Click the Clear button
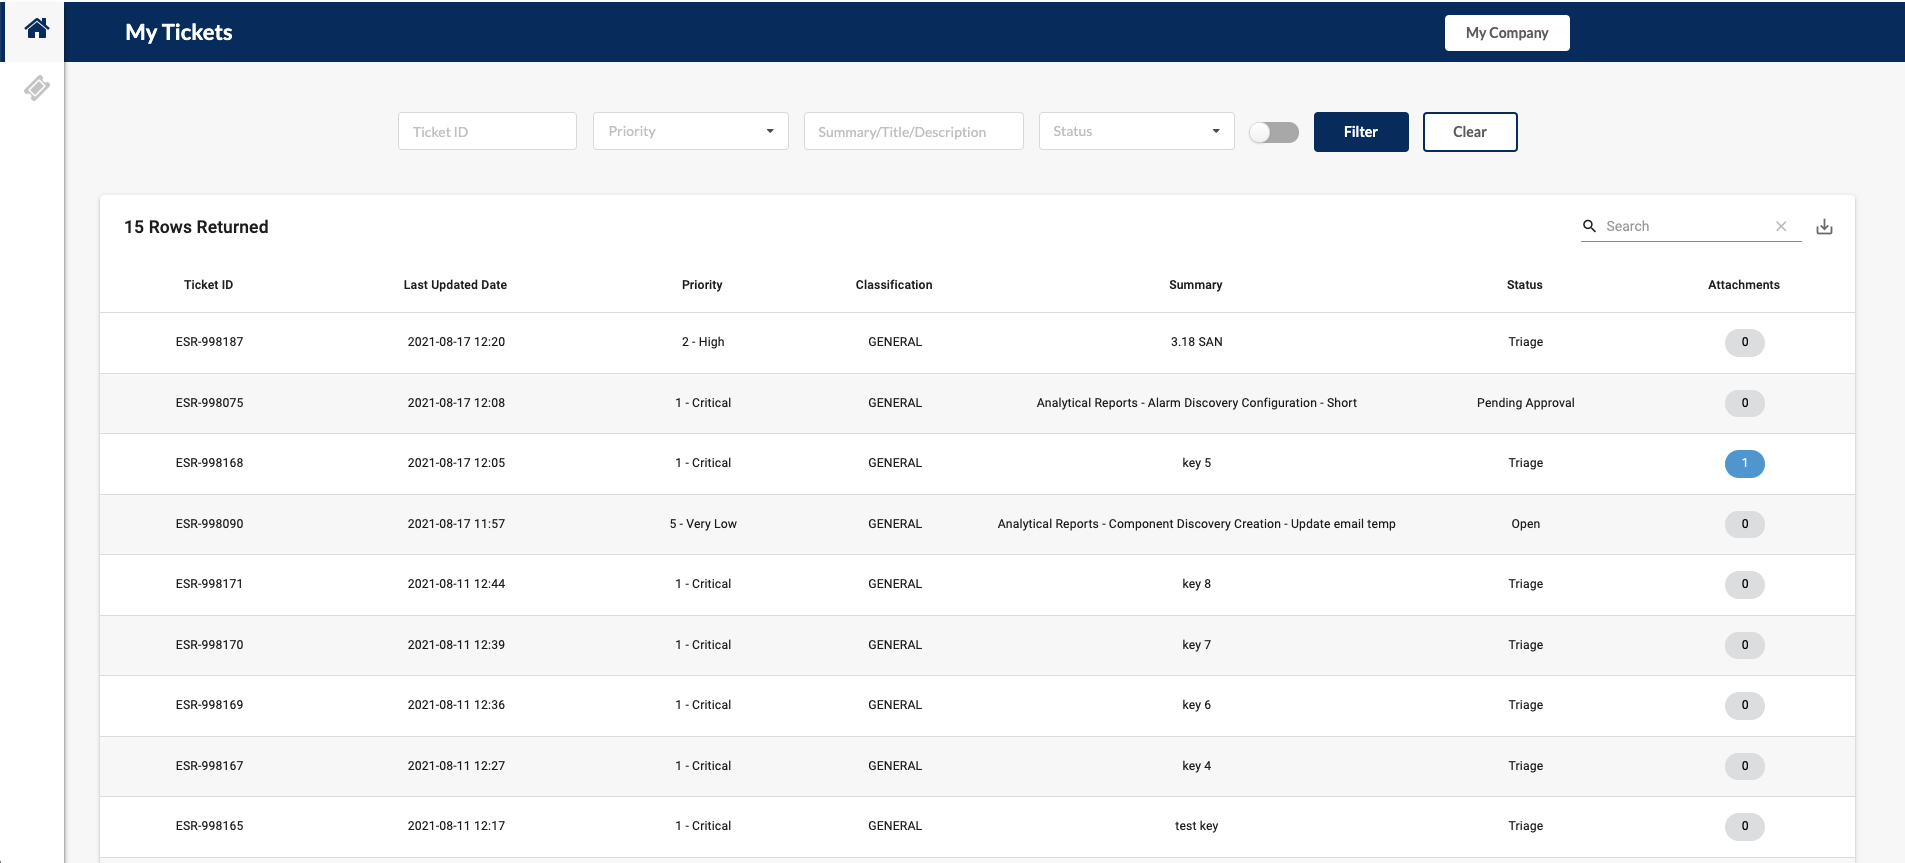1905x863 pixels. point(1469,132)
